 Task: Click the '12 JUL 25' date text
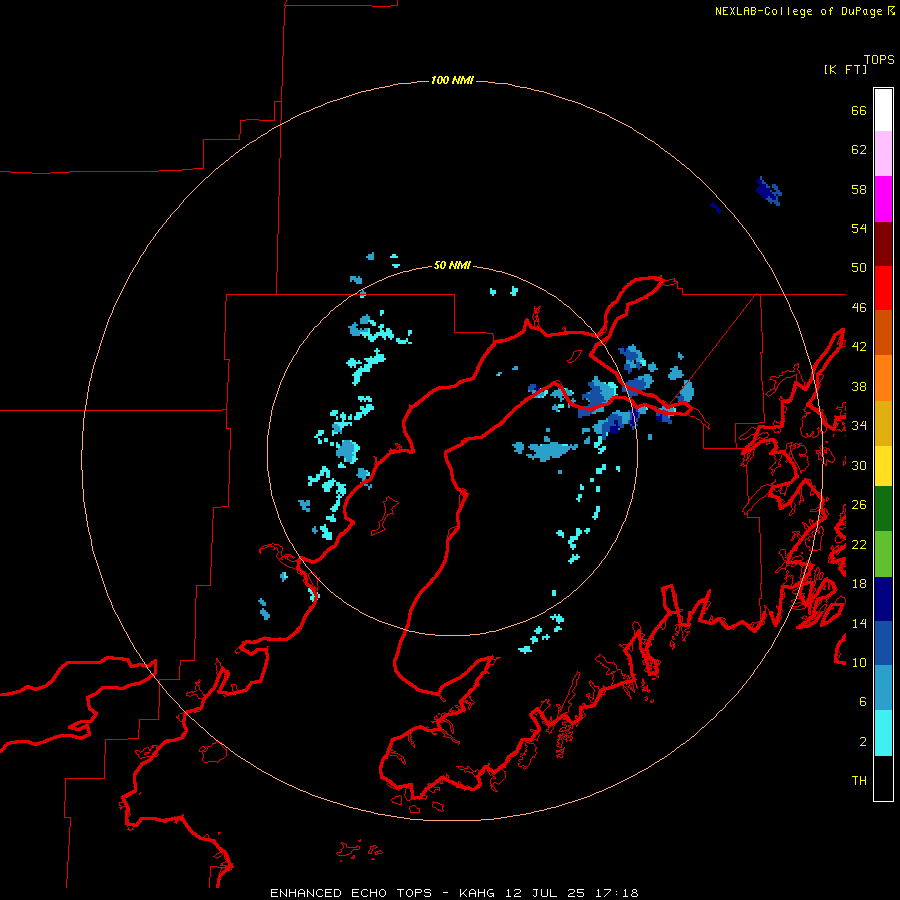tap(545, 893)
